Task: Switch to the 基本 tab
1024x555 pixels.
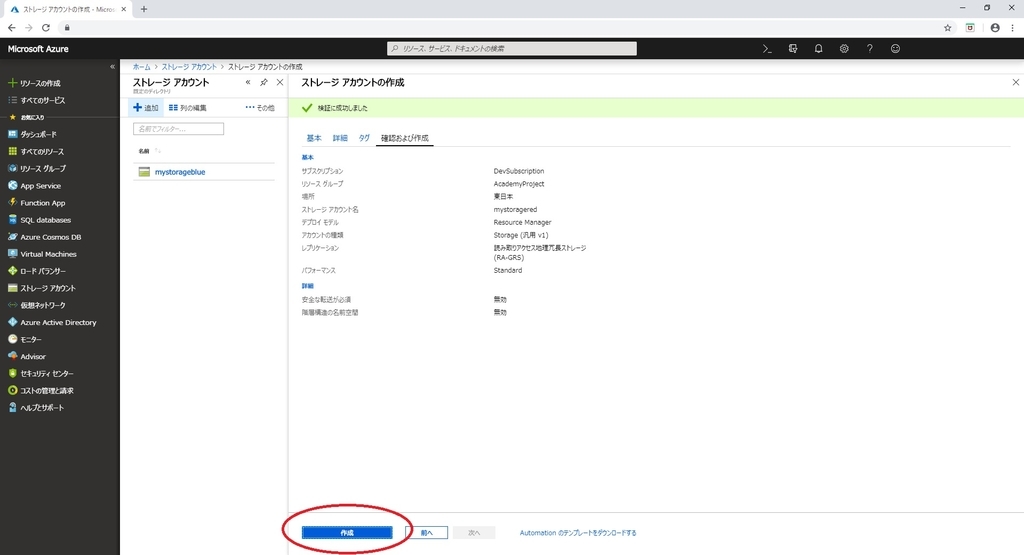Action: 314,138
